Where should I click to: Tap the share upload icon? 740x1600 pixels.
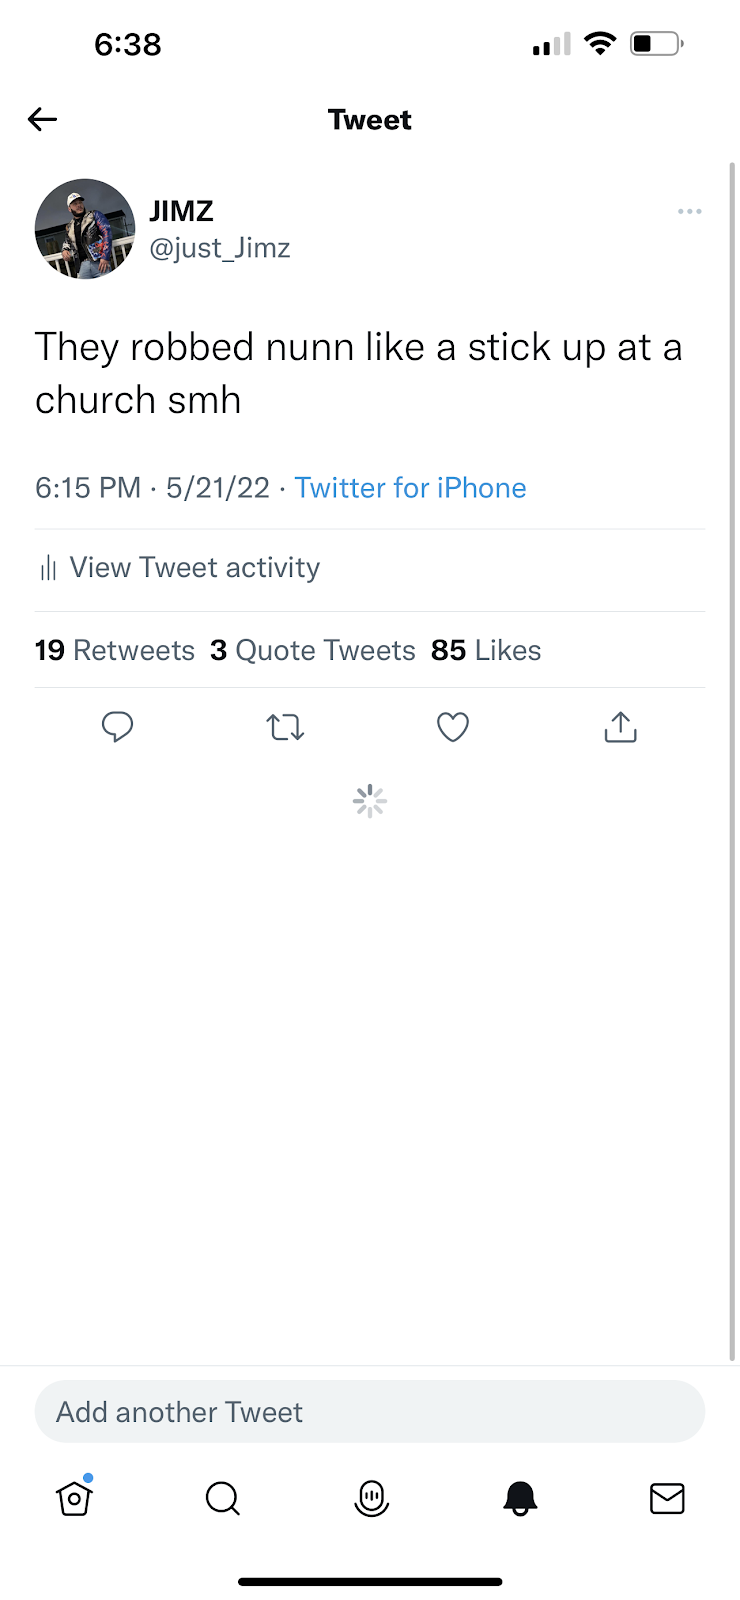tap(620, 727)
